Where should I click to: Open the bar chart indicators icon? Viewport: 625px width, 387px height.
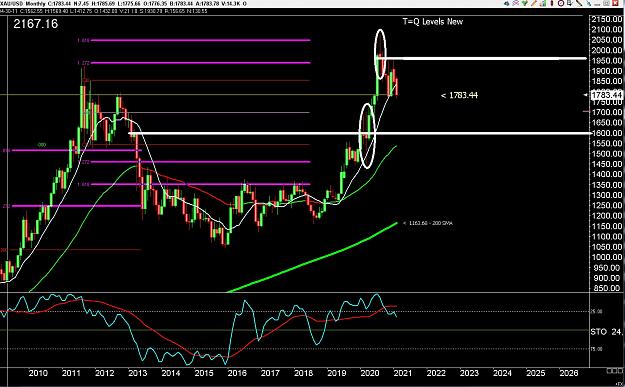tap(543, 3)
